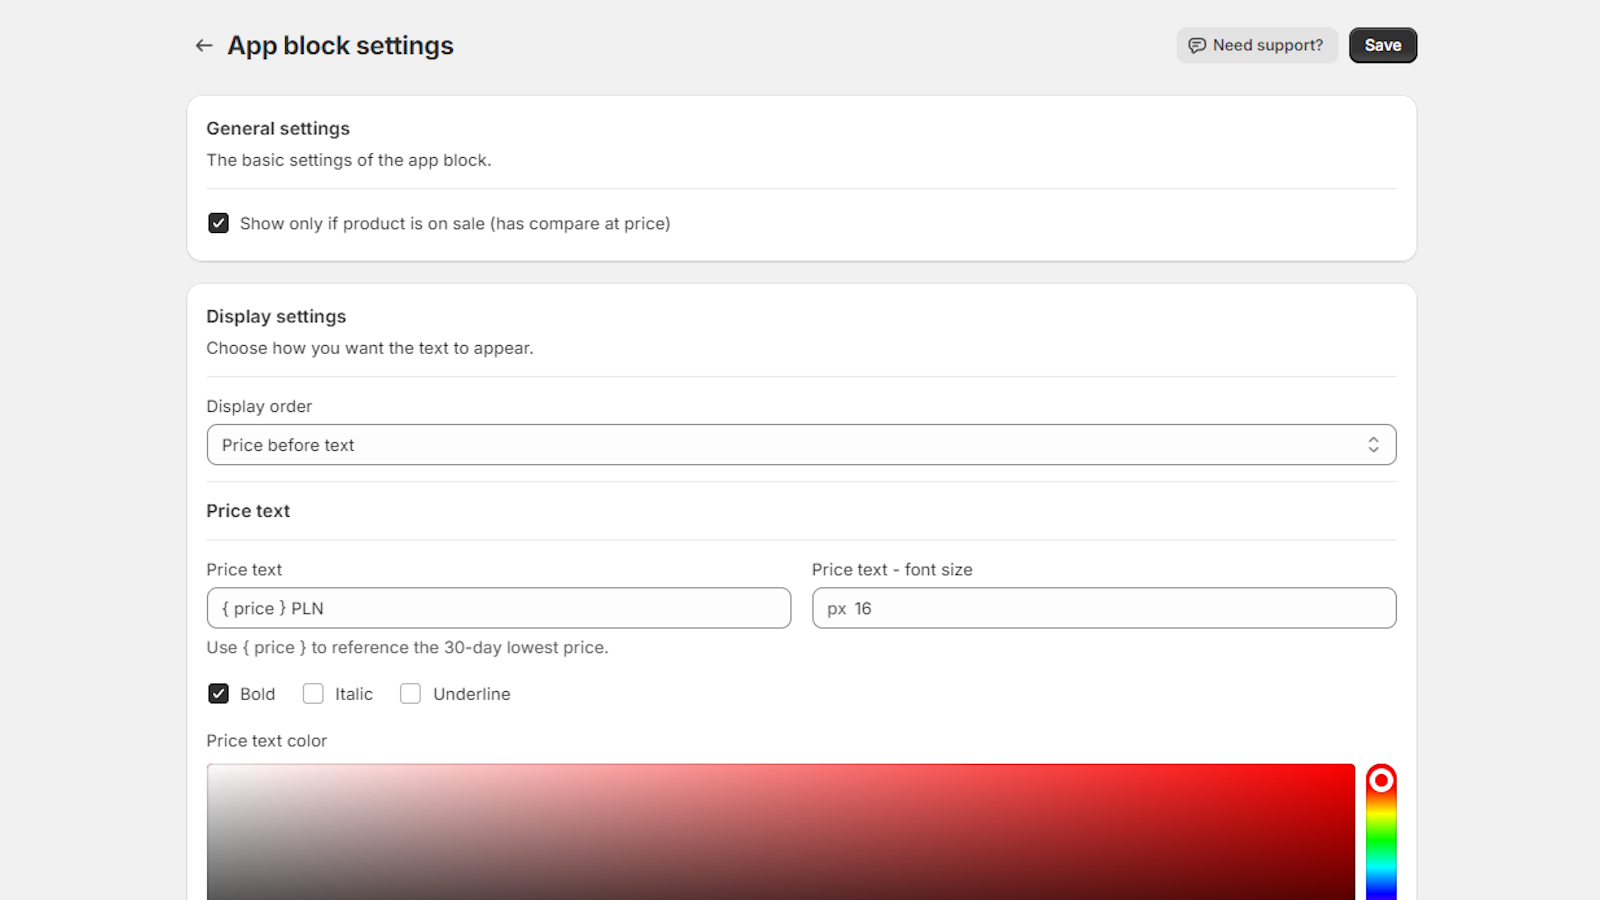The image size is (1600, 900).
Task: Click the Price text input field
Action: (499, 608)
